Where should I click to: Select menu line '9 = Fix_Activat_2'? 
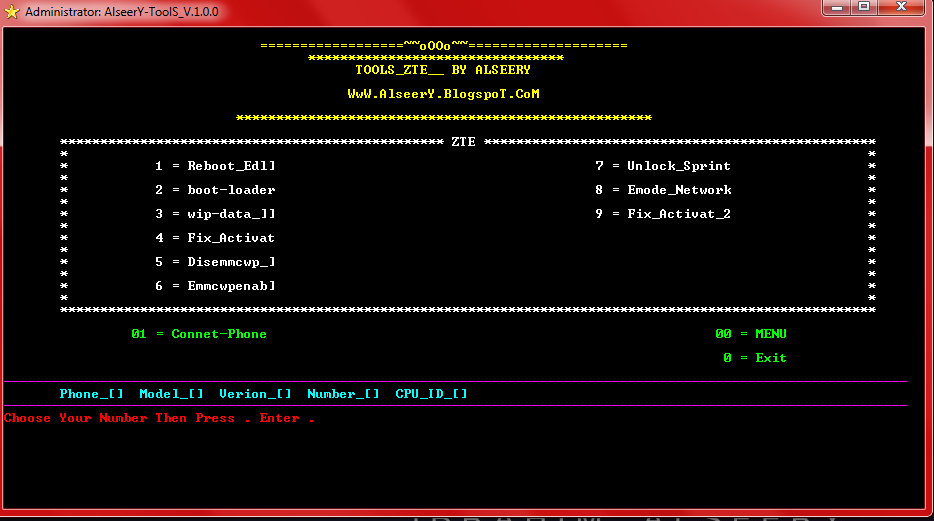tap(662, 214)
